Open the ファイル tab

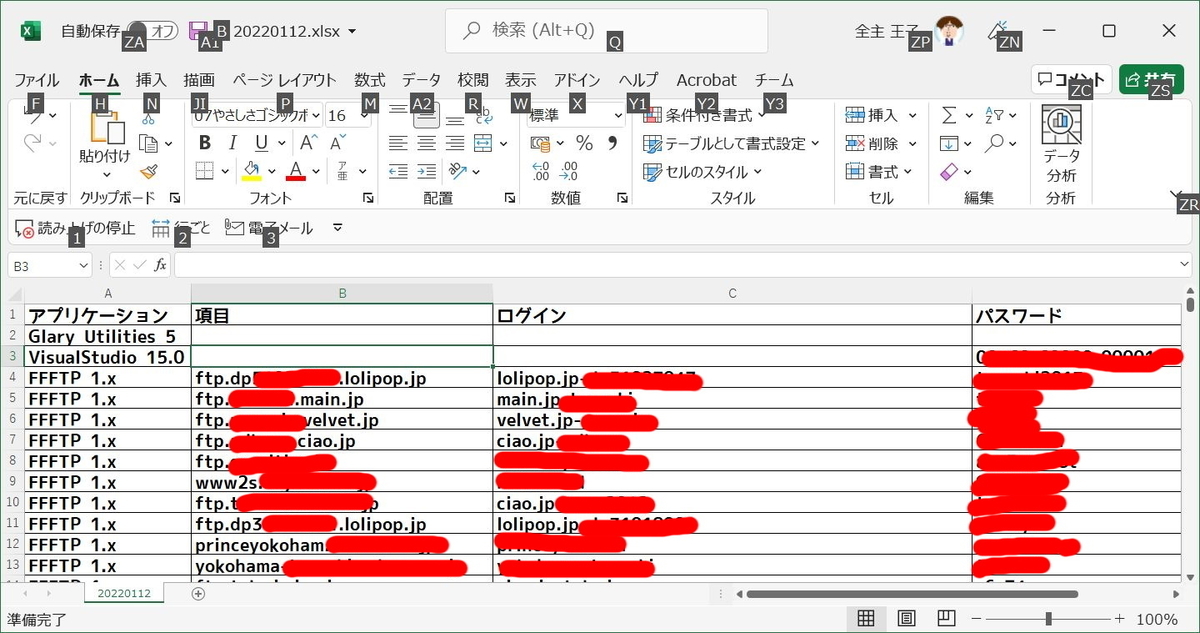[37, 80]
